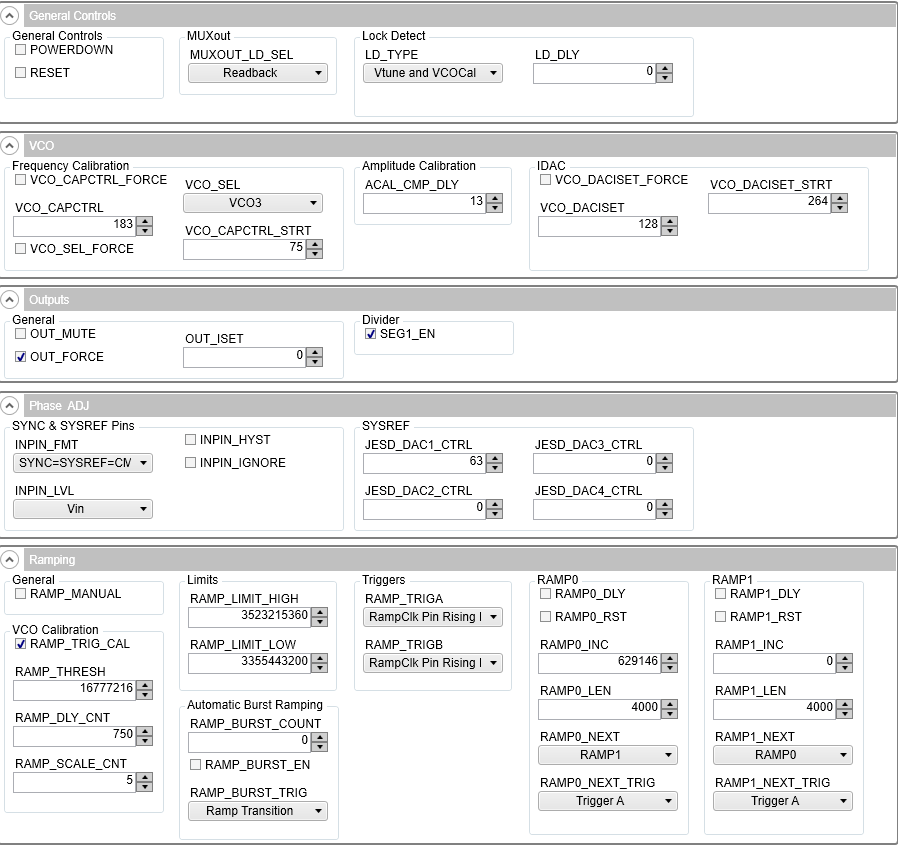Collapse the Outputs section
The image size is (898, 848).
pyautogui.click(x=9, y=299)
